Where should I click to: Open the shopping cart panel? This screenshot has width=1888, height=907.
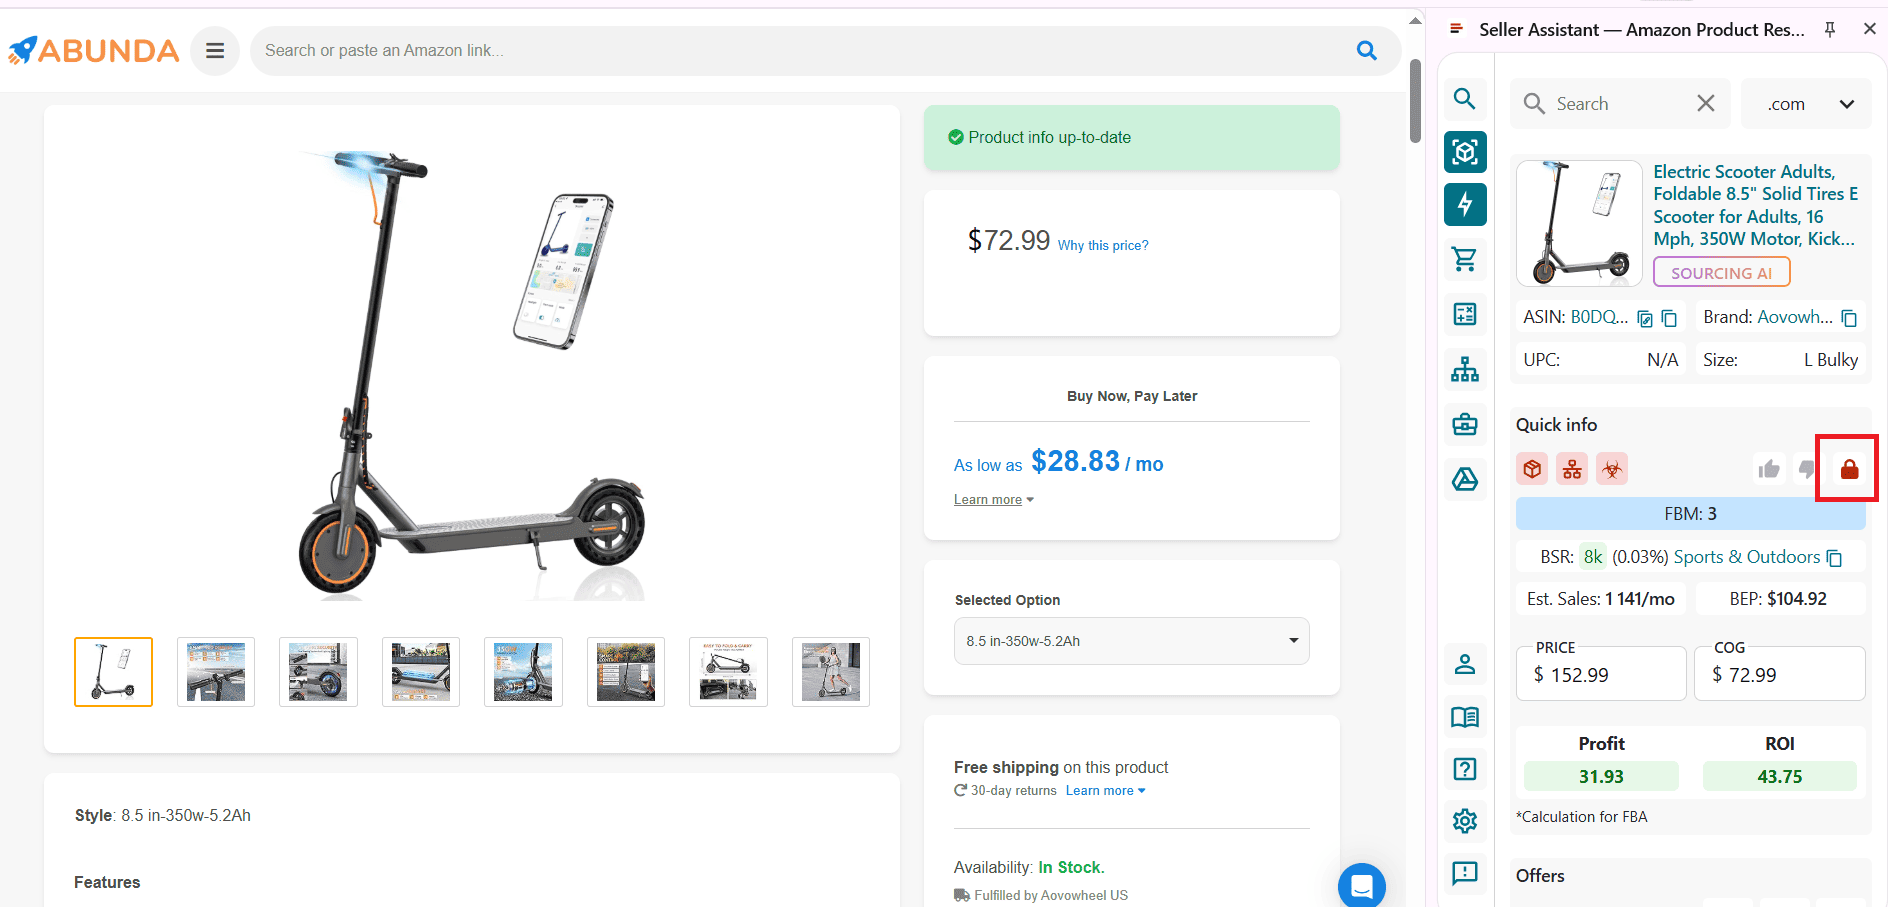pos(1464,258)
